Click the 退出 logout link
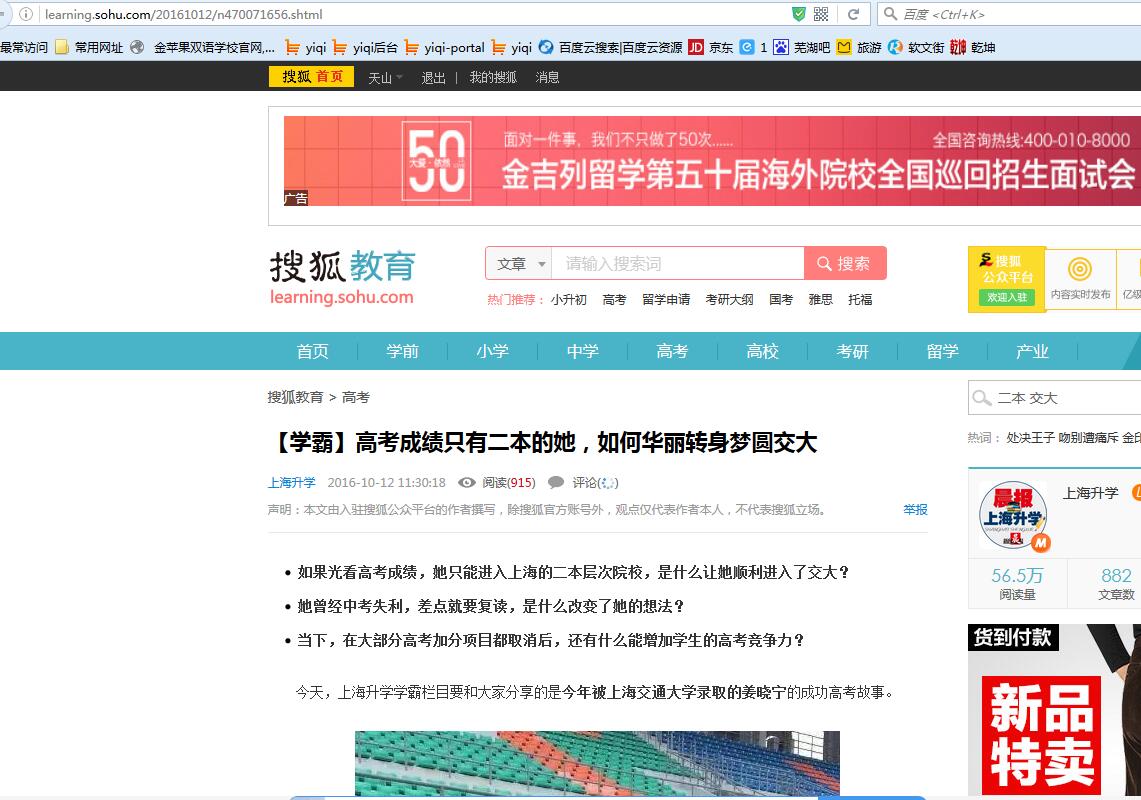 tap(433, 77)
